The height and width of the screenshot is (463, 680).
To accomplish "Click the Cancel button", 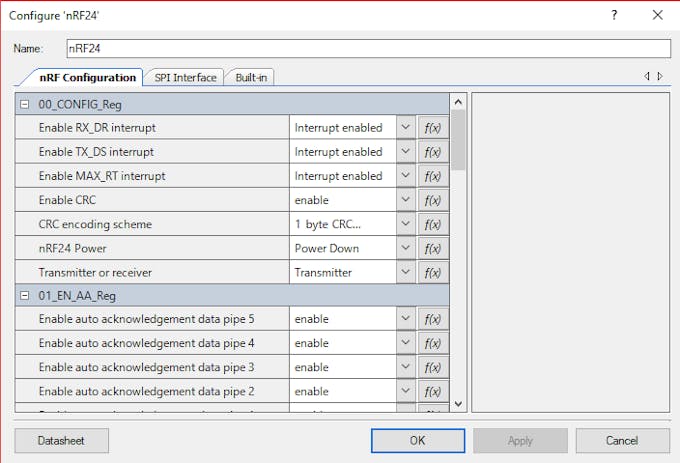I will [x=622, y=440].
